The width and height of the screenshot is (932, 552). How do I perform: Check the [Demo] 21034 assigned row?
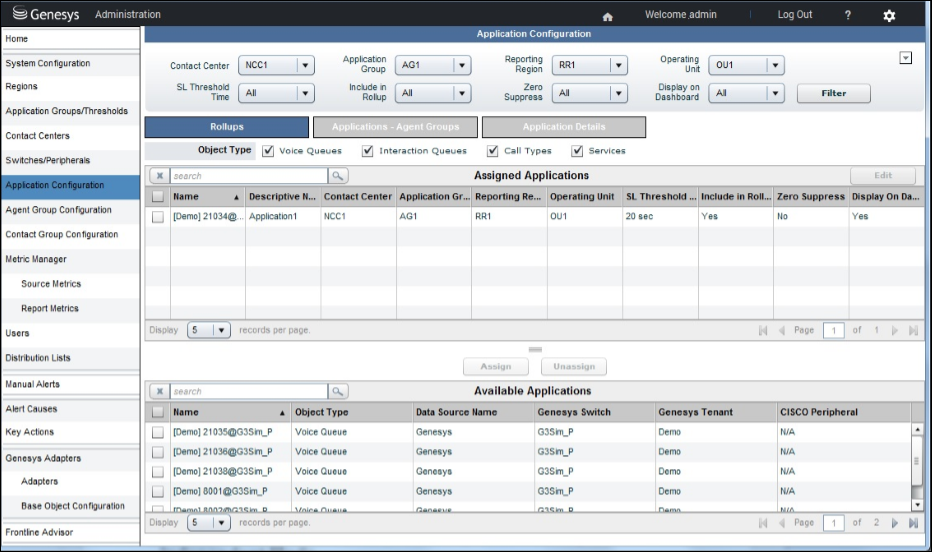pyautogui.click(x=158, y=217)
